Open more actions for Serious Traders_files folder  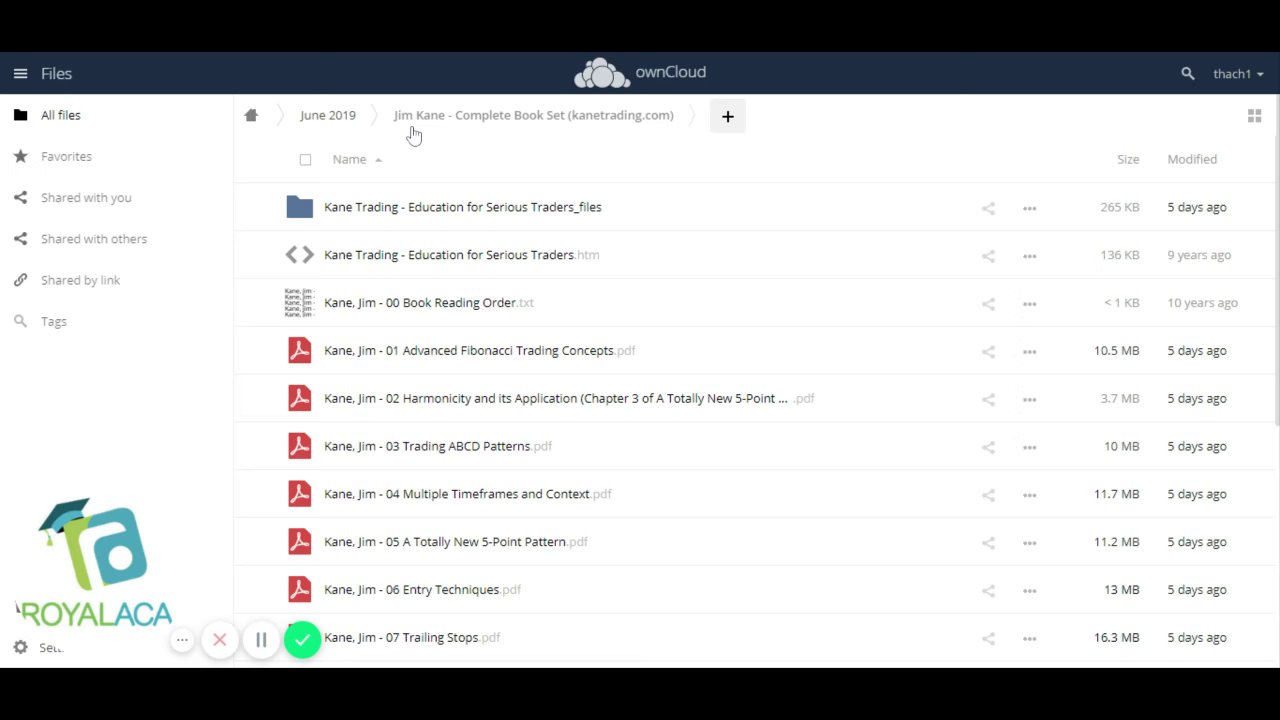(x=1030, y=208)
